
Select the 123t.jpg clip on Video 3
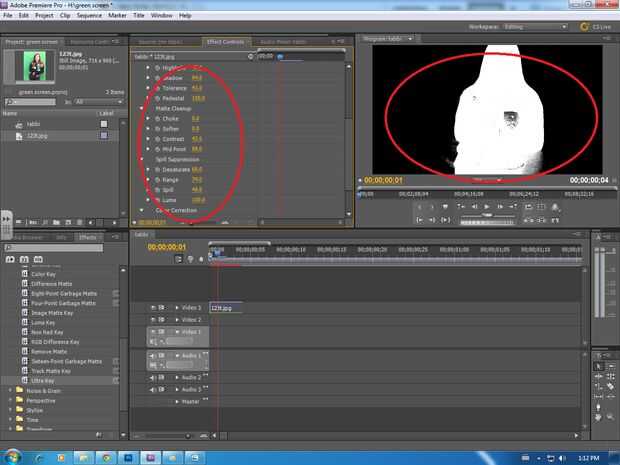[x=226, y=308]
